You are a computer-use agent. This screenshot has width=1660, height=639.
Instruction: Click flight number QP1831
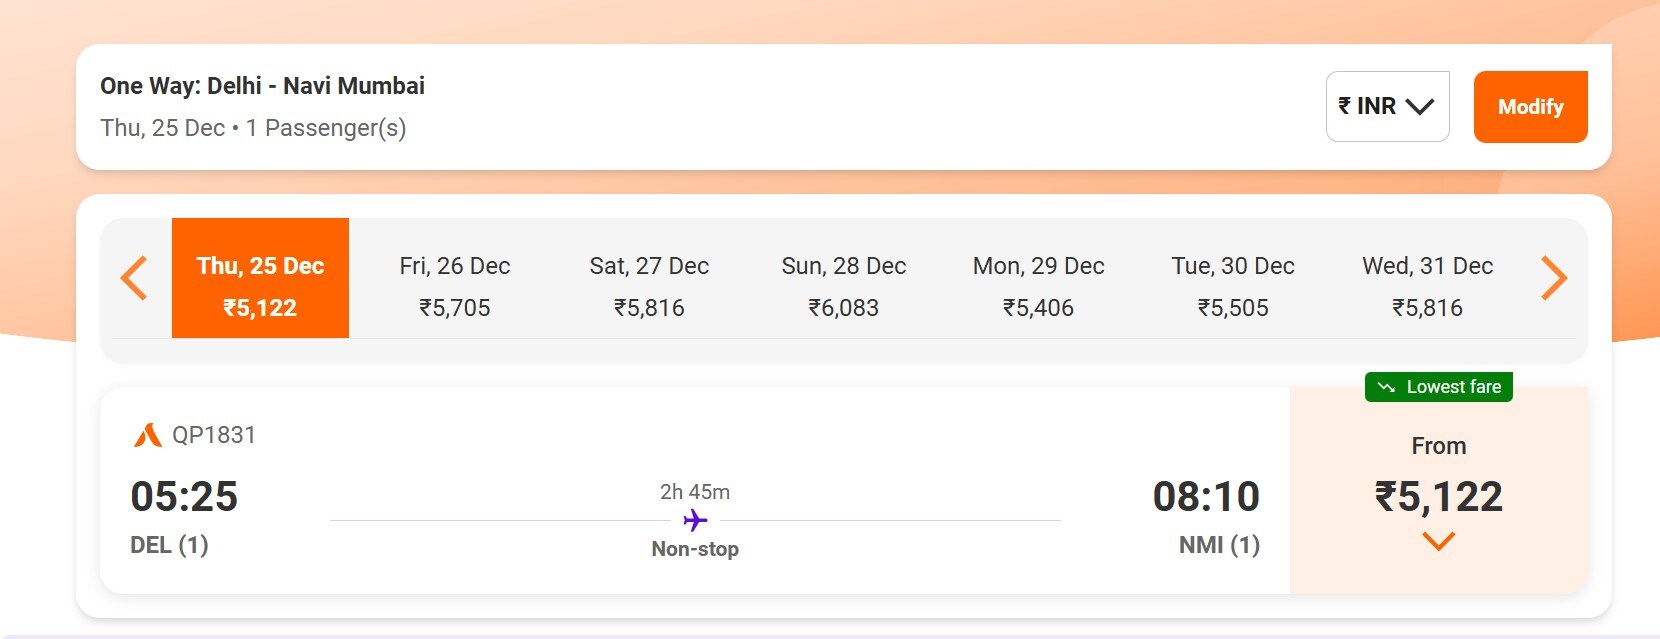click(x=214, y=435)
